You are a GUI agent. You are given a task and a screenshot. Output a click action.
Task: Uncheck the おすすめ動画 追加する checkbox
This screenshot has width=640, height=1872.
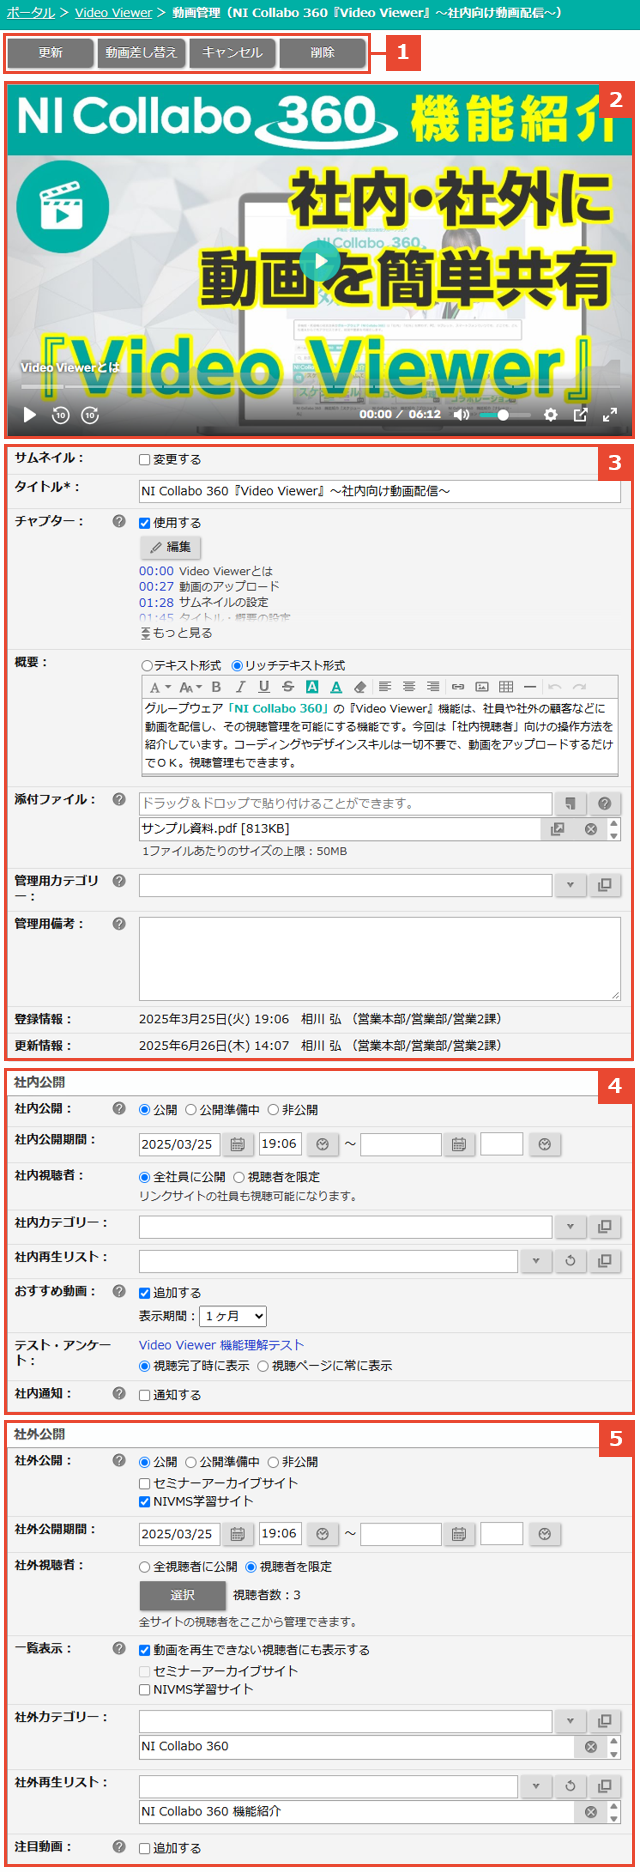click(145, 1293)
